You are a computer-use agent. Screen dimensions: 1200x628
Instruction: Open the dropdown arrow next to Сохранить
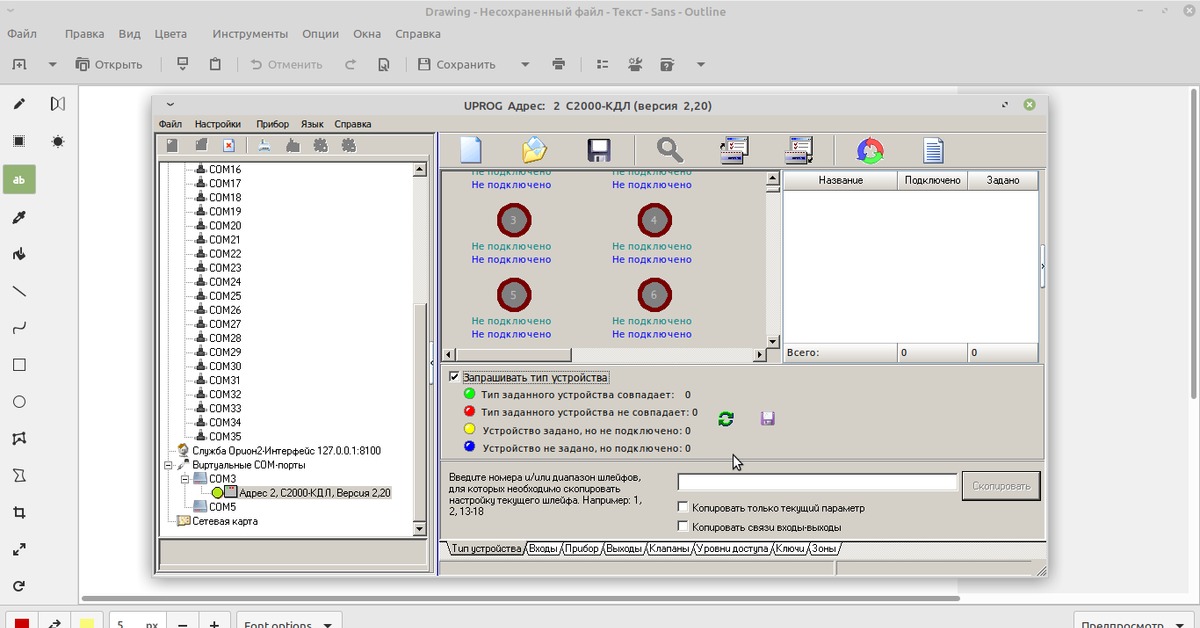525,65
